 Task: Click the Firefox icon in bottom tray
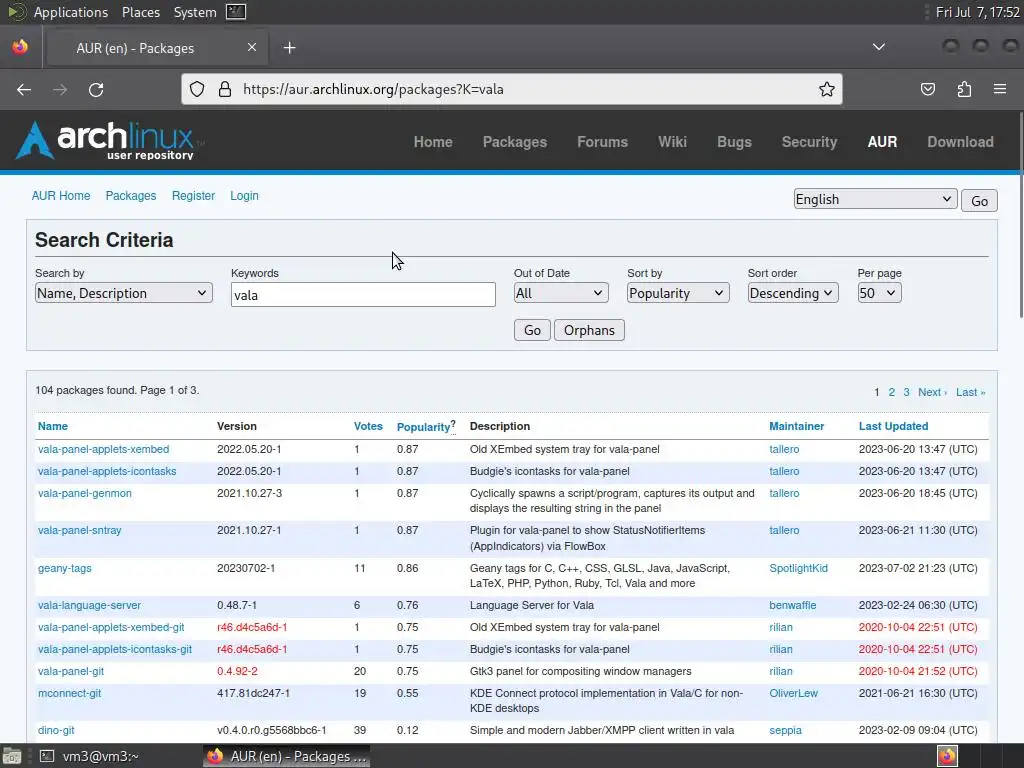click(948, 756)
